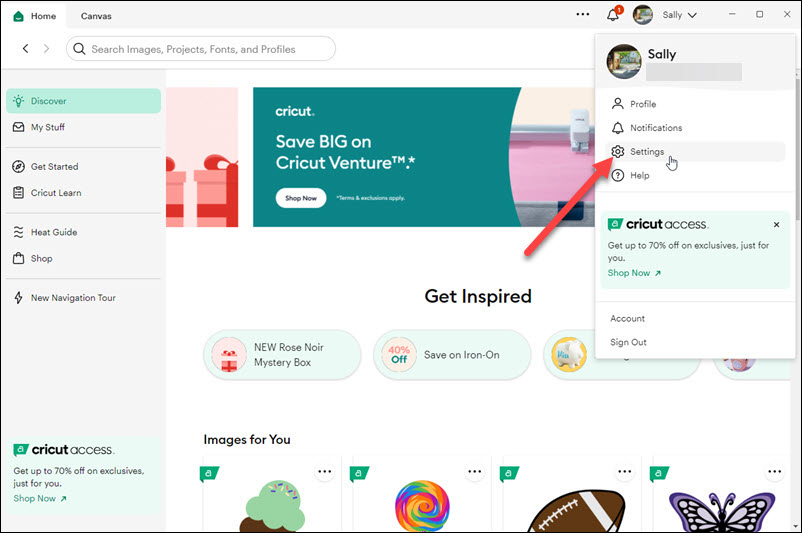
Task: Open Cricut Learn in the sidebar
Action: click(x=56, y=193)
